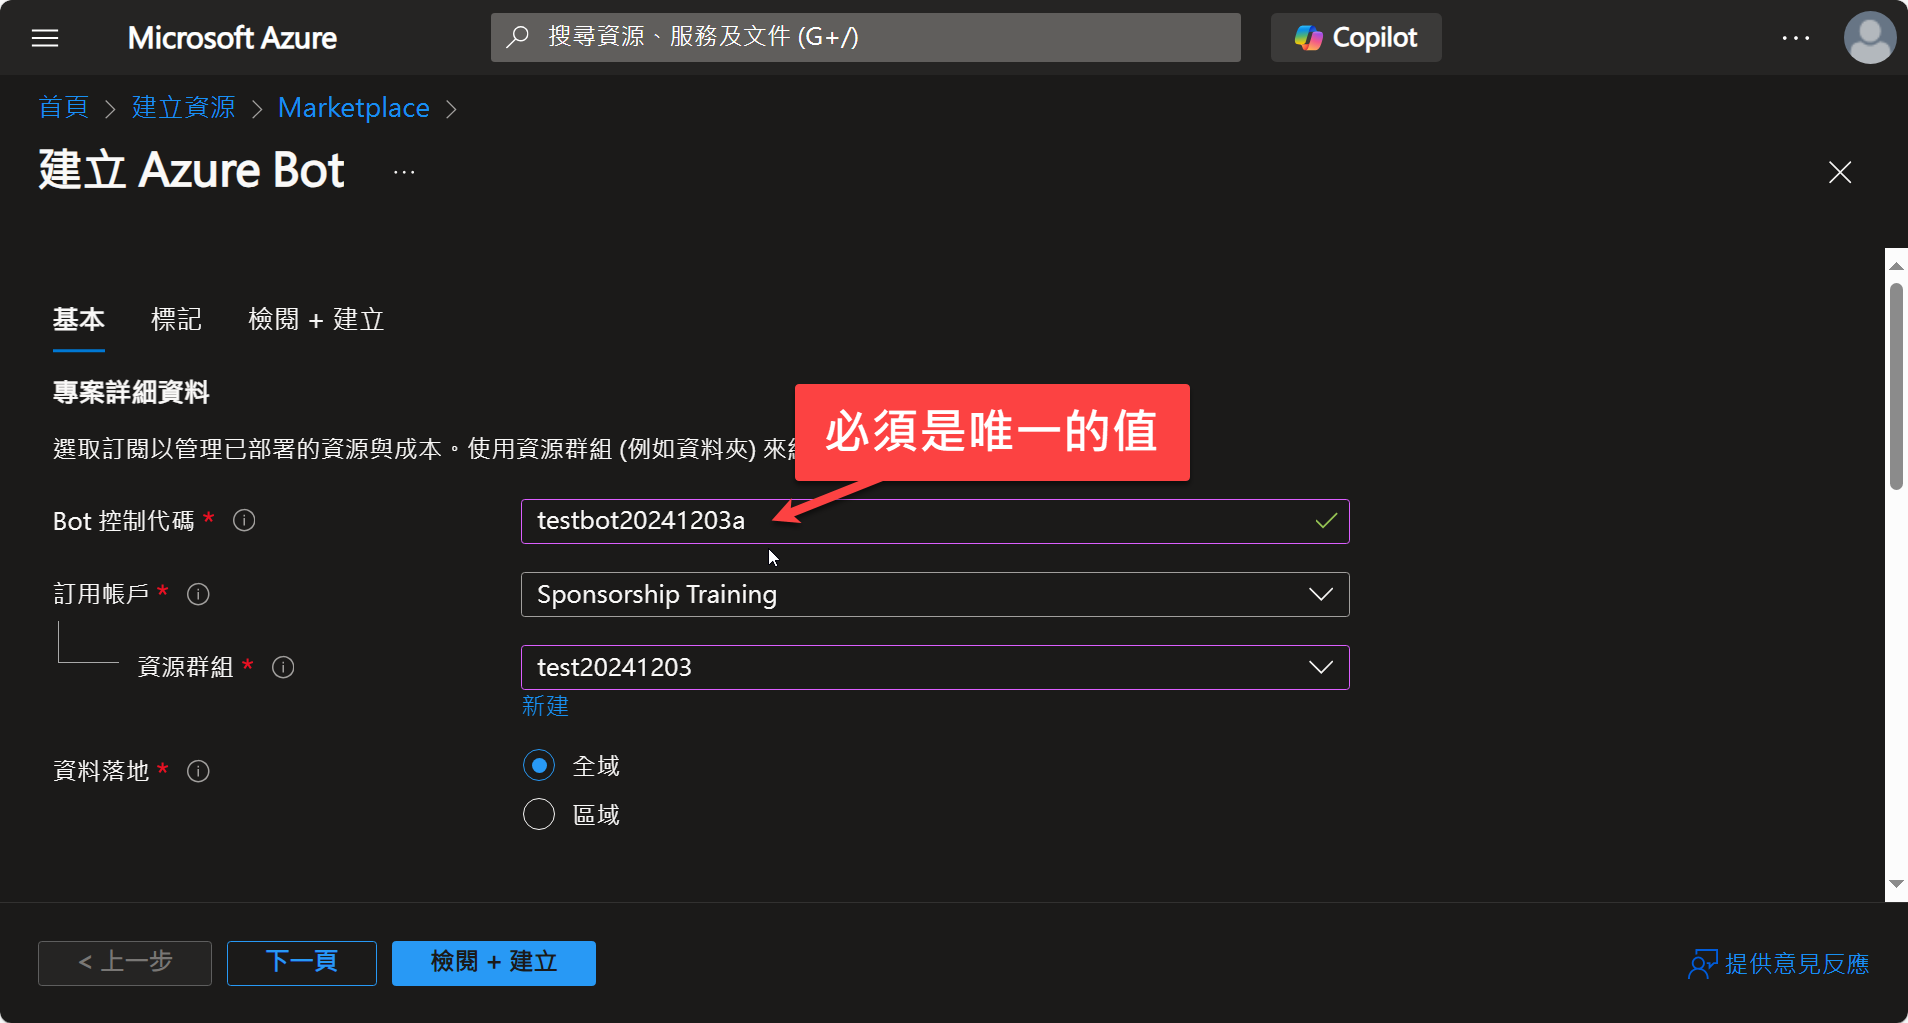This screenshot has width=1908, height=1023.
Task: Open the Azure portal hamburger menu
Action: [45, 38]
